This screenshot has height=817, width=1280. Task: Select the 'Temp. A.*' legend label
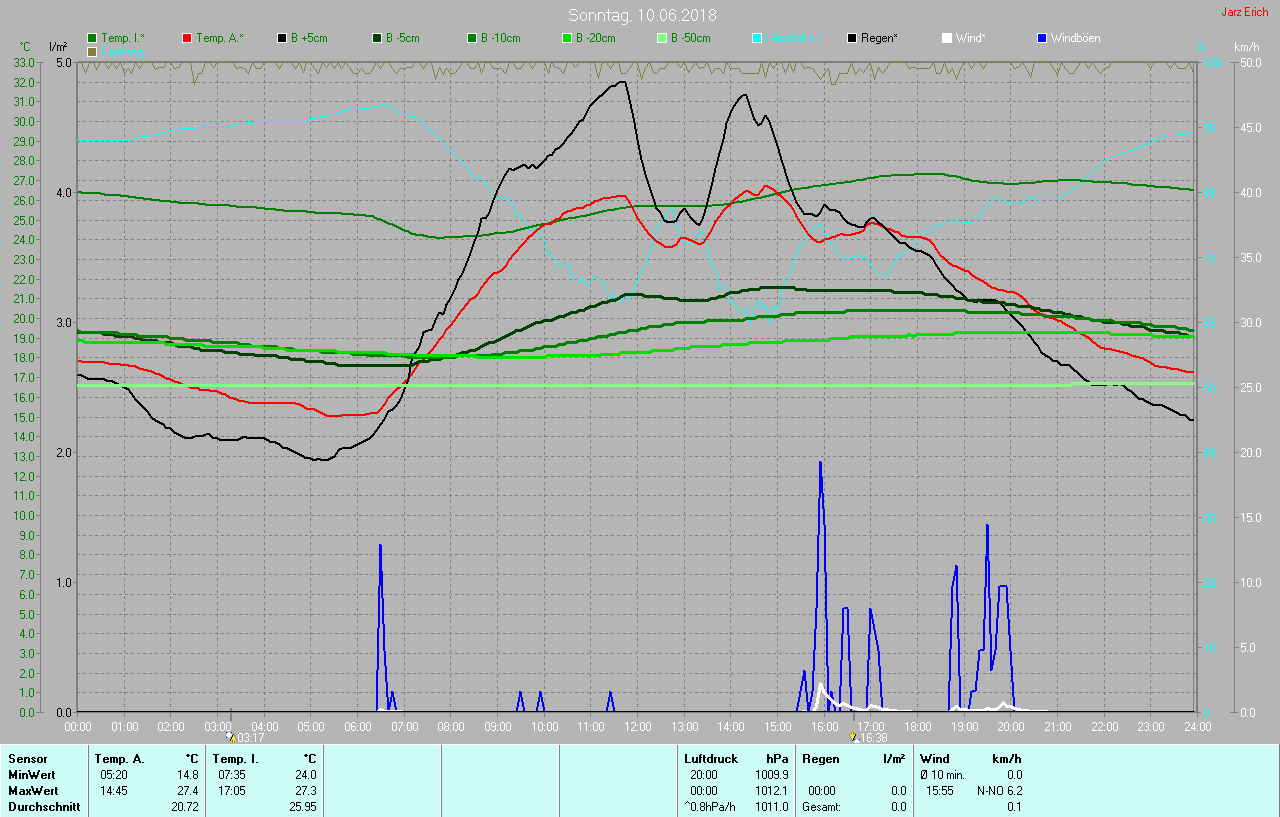coord(219,38)
